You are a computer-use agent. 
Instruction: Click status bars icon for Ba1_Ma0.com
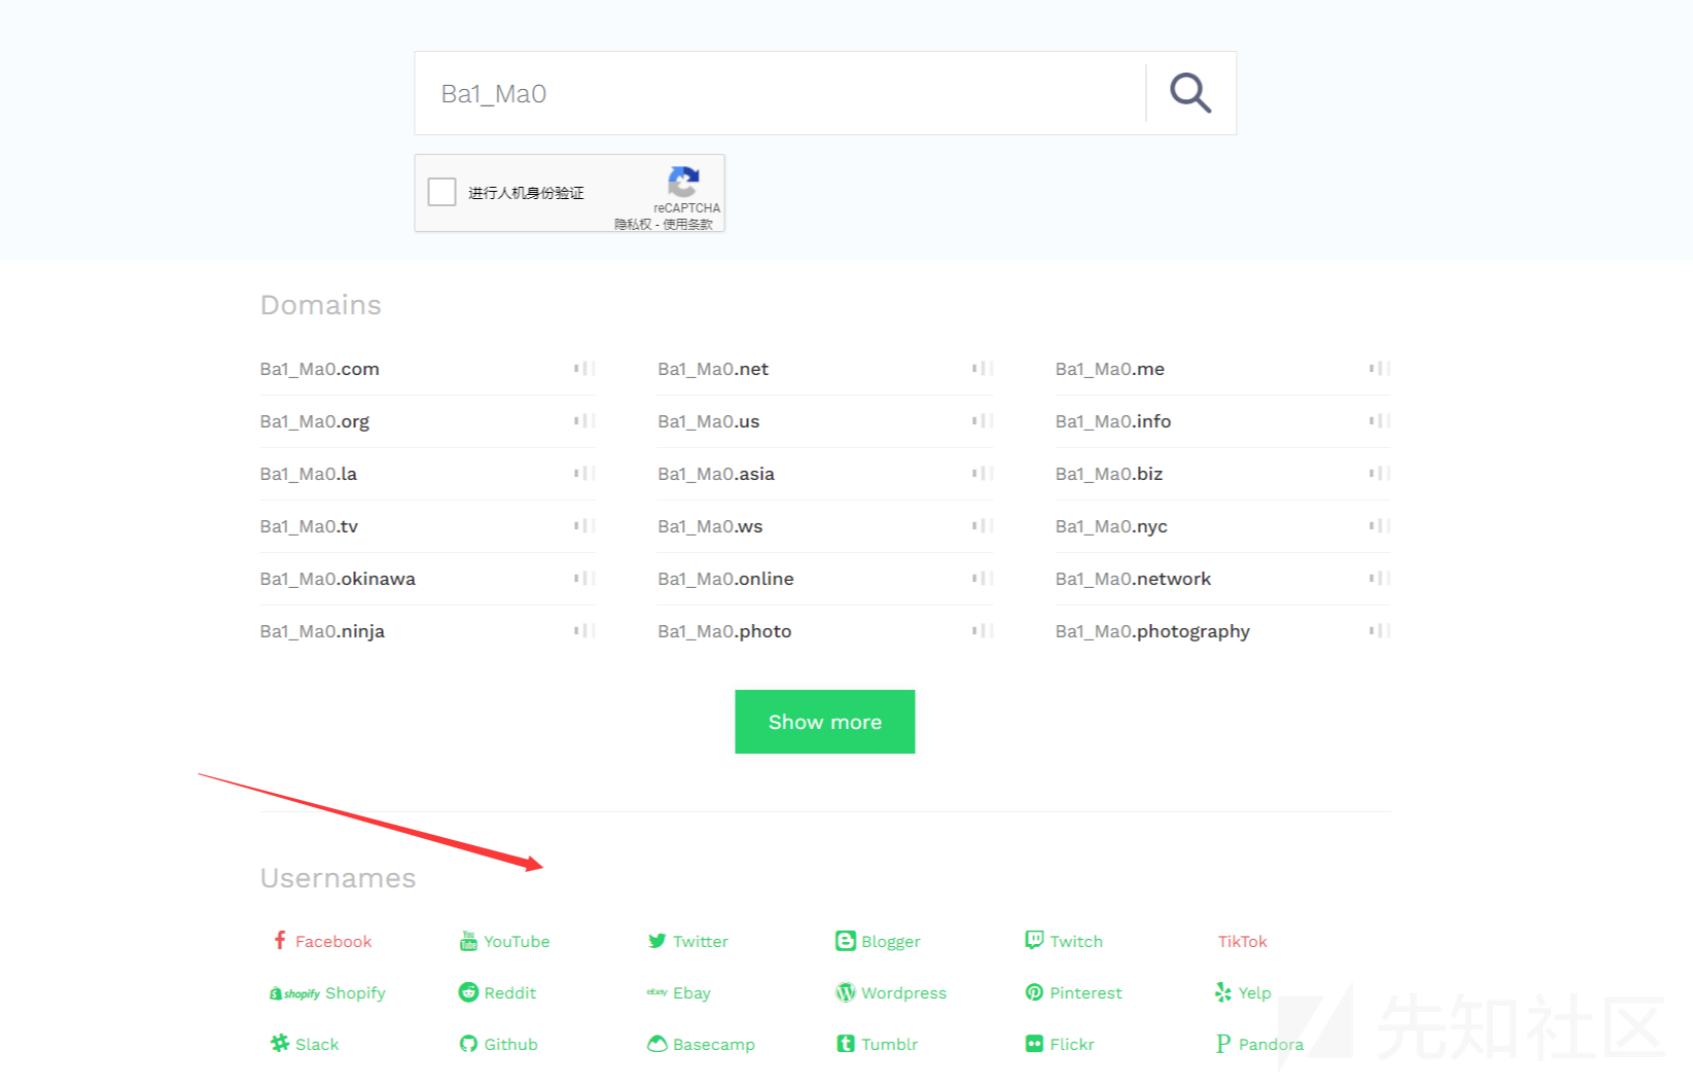[x=585, y=369]
